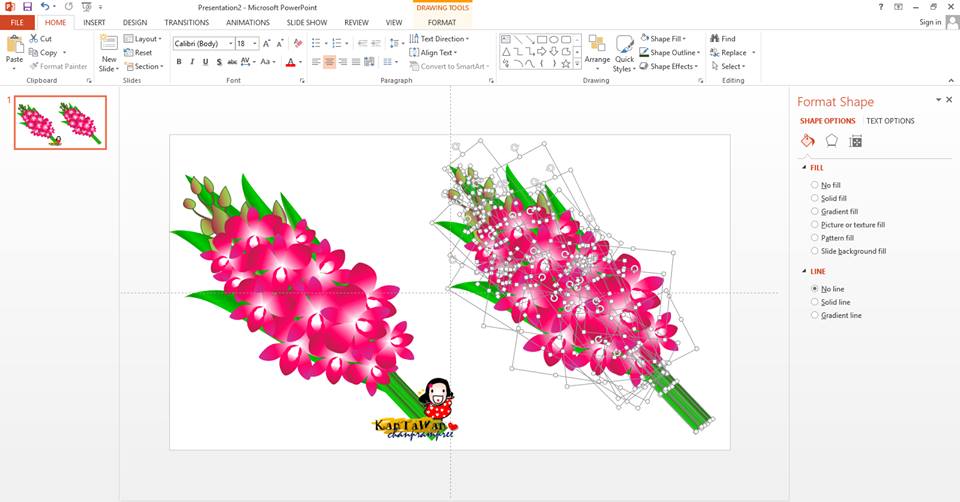
Task: Increase font size with the larger A
Action: click(x=267, y=43)
